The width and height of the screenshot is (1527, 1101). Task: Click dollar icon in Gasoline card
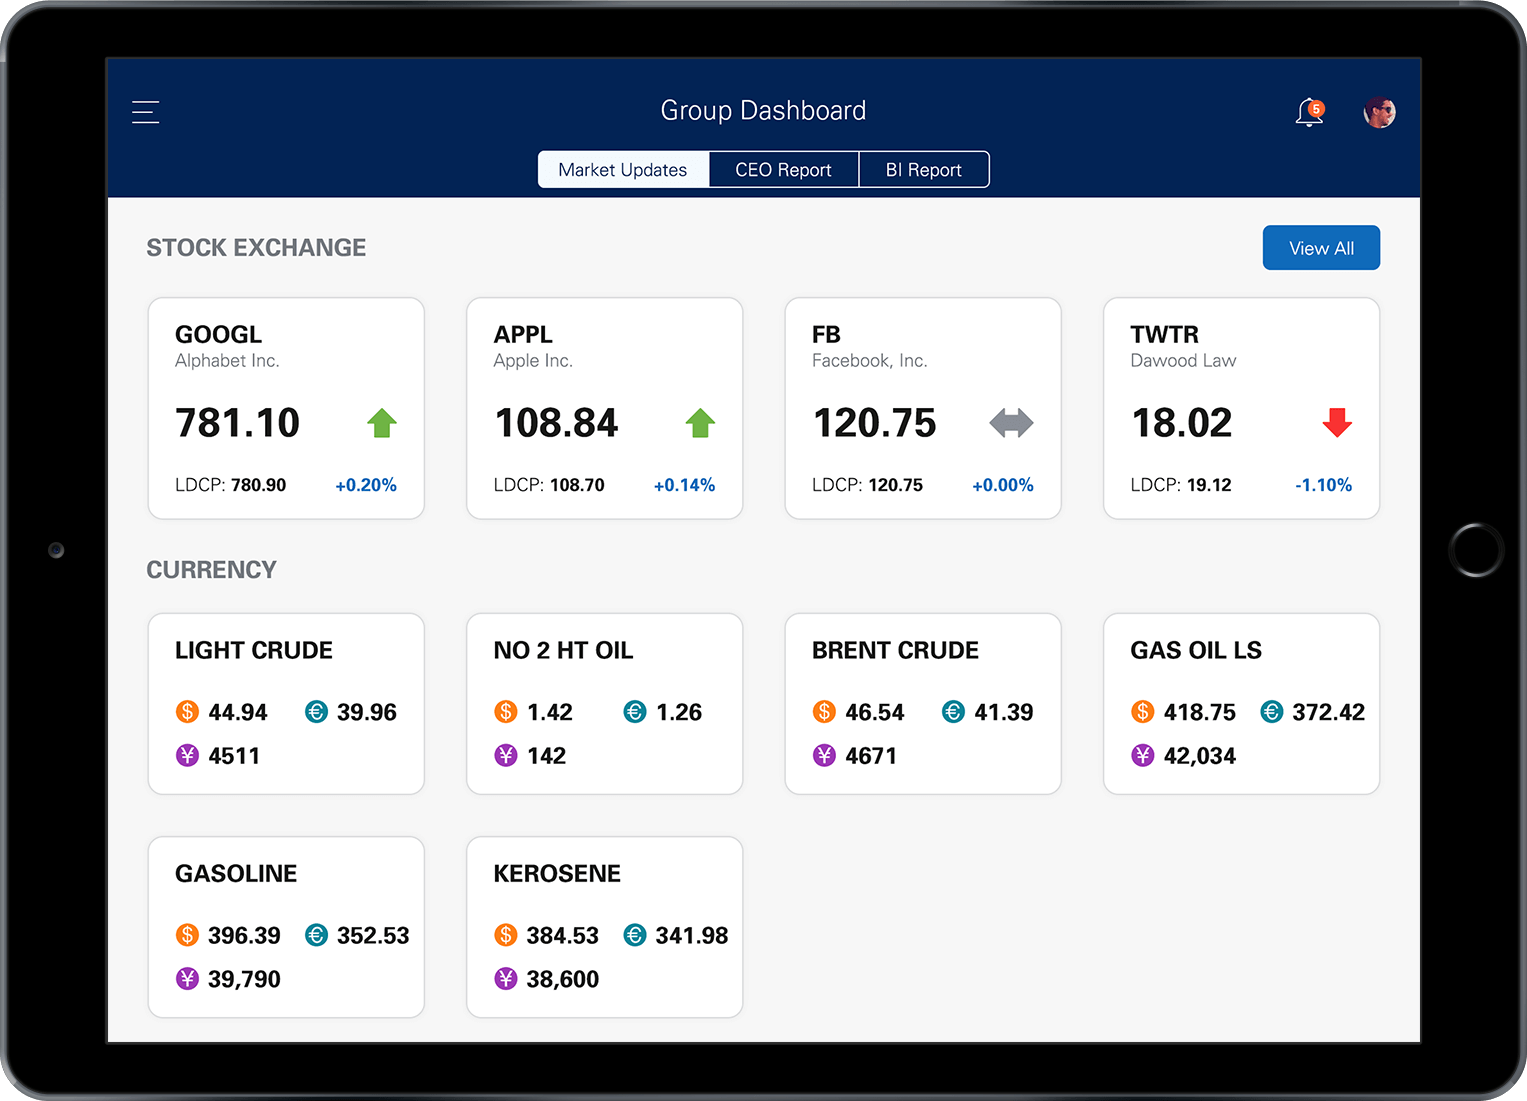[187, 935]
